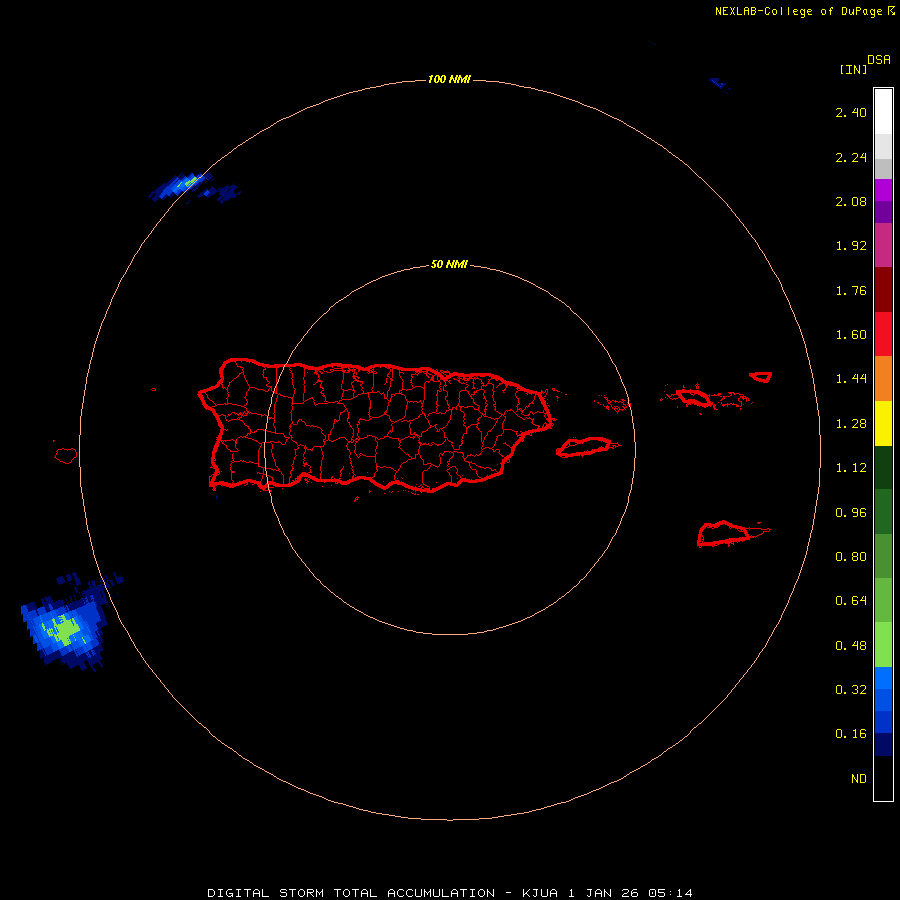Click the 2.40 legend value

(851, 113)
